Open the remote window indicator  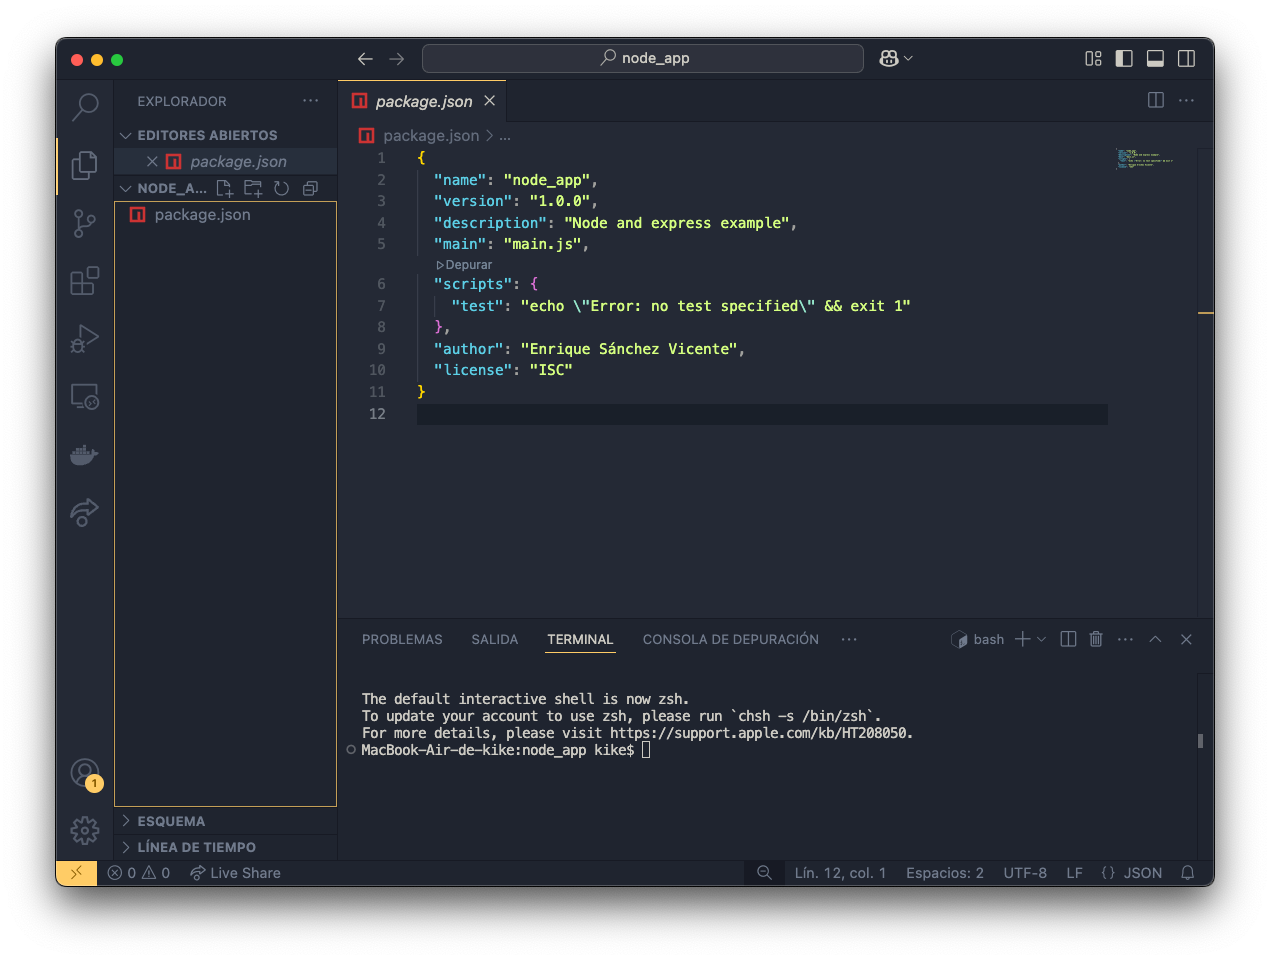tap(76, 873)
